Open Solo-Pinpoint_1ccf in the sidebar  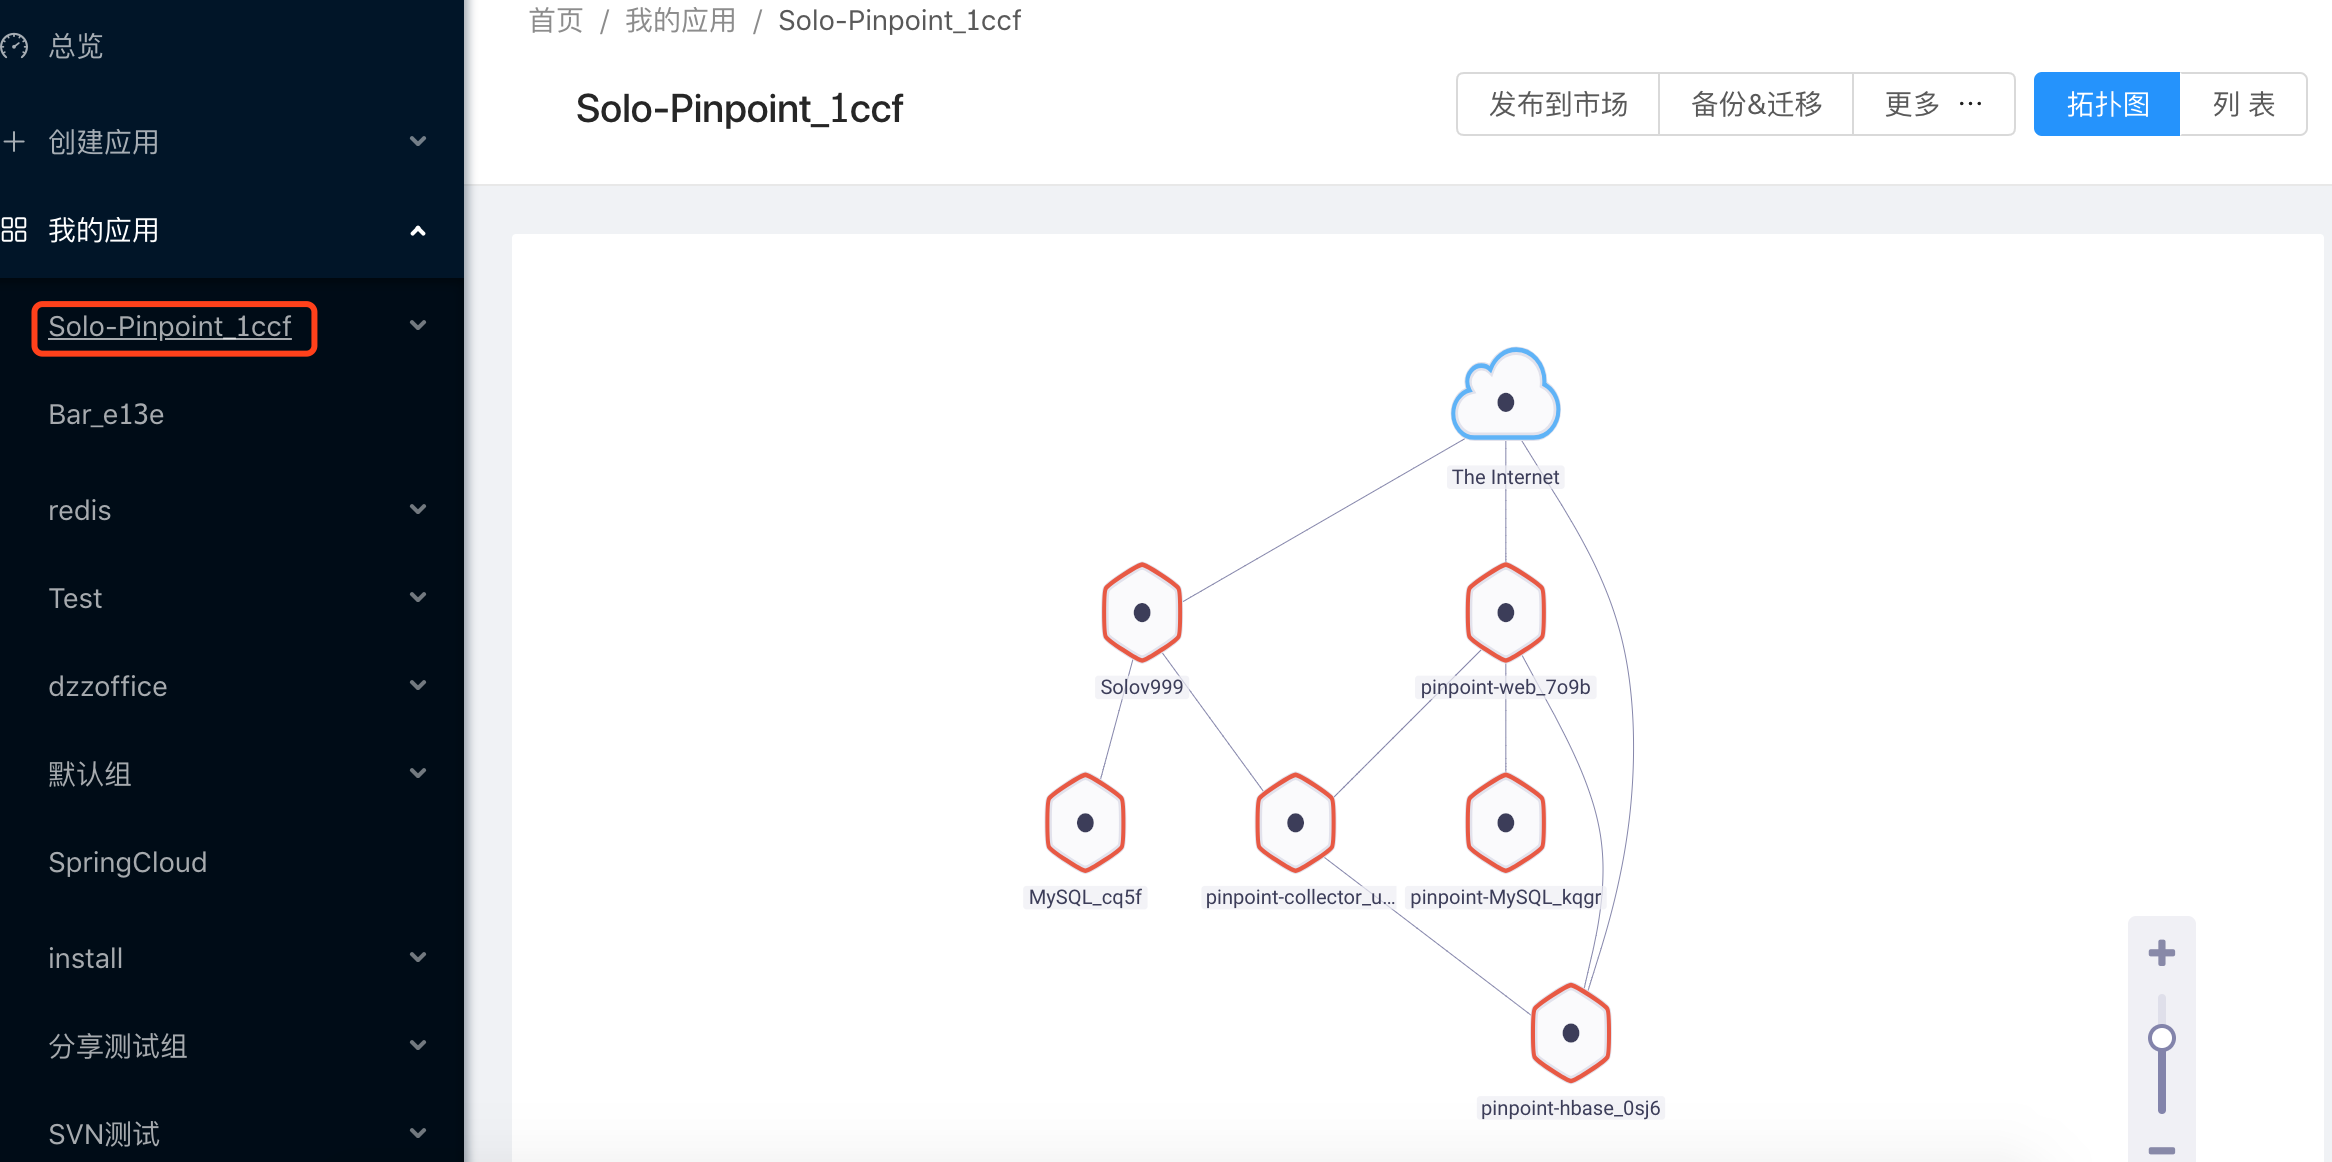(x=170, y=326)
